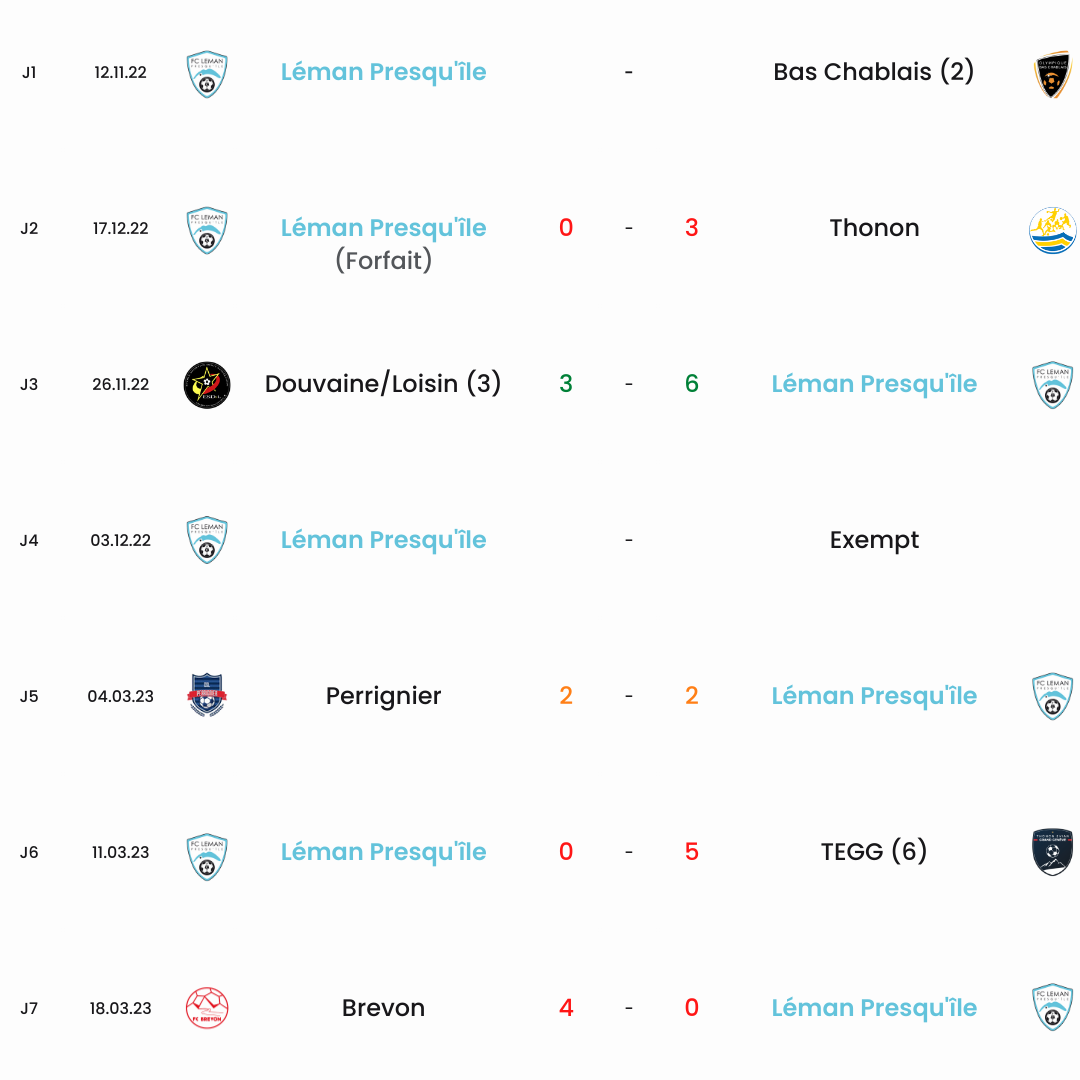Open Léman Presqu'île link in J3 match

pyautogui.click(x=874, y=384)
